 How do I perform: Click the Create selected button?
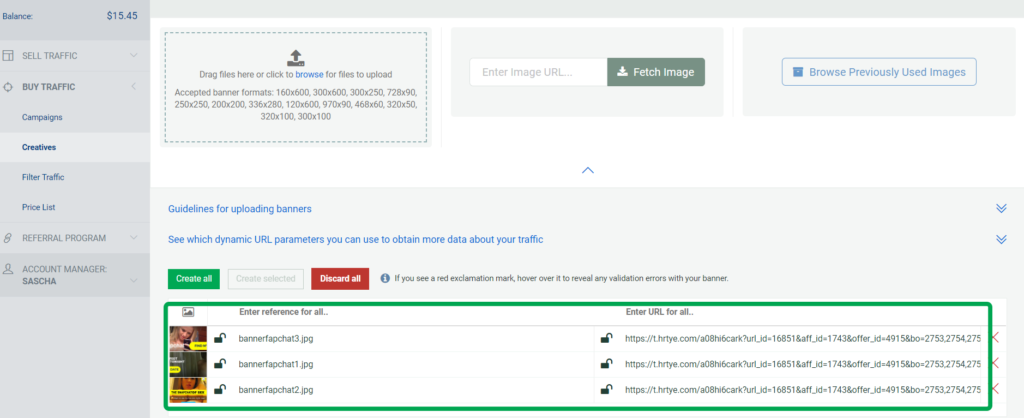coord(266,278)
